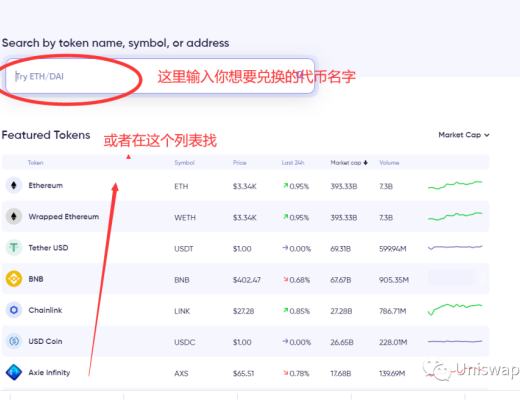Click the 786.71M volume value
Image resolution: width=520 pixels, height=400 pixels.
393,311
